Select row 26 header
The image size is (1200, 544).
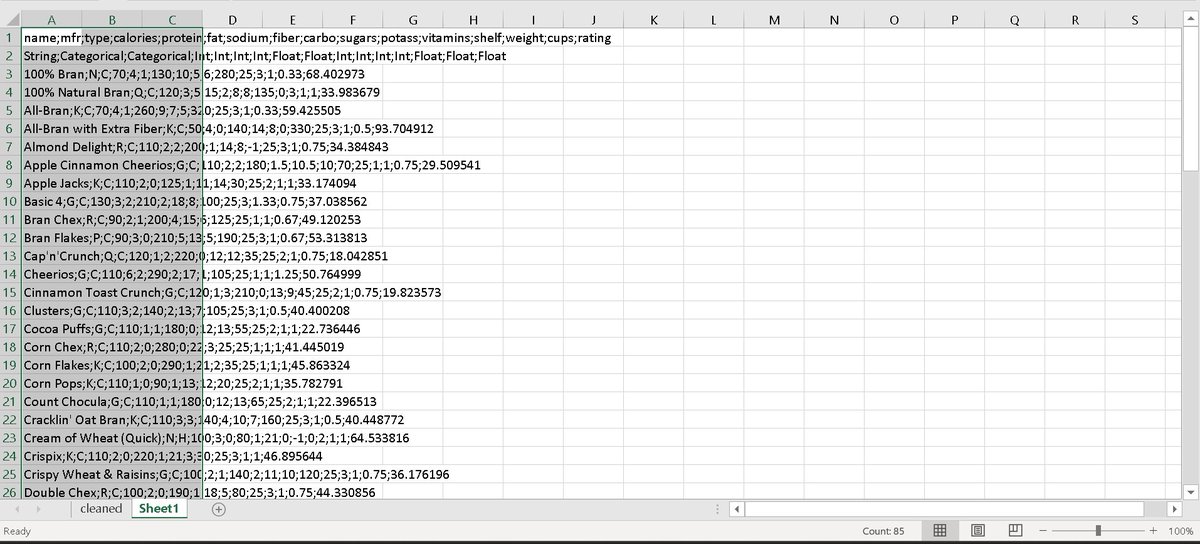pos(10,492)
